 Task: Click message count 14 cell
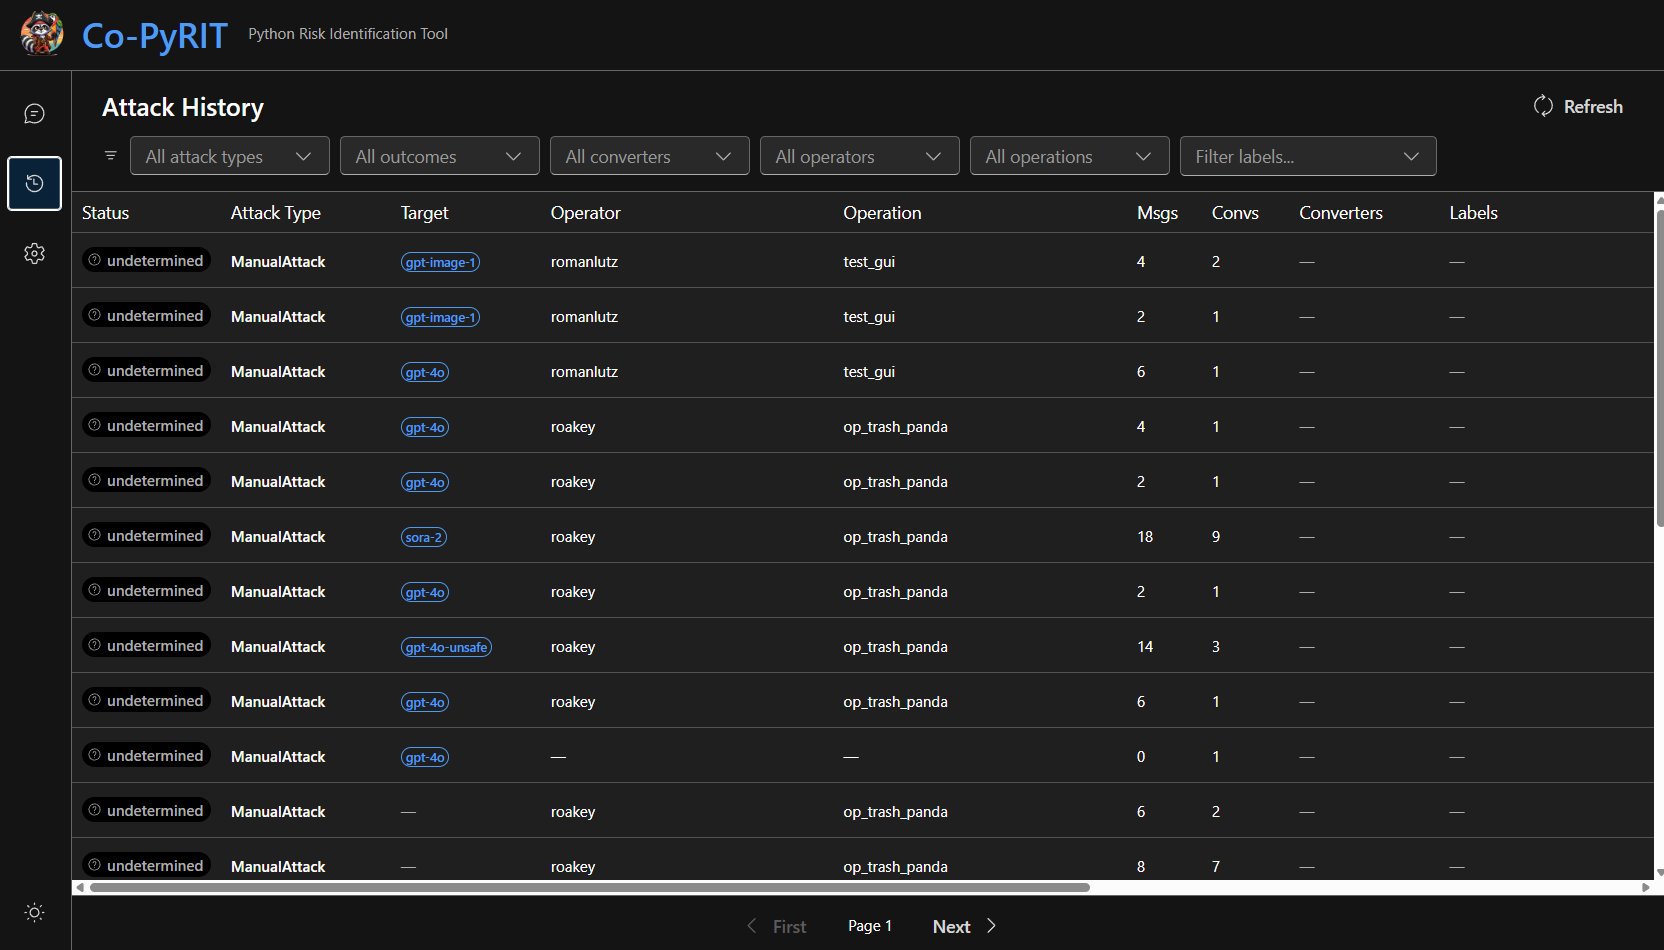tap(1145, 647)
